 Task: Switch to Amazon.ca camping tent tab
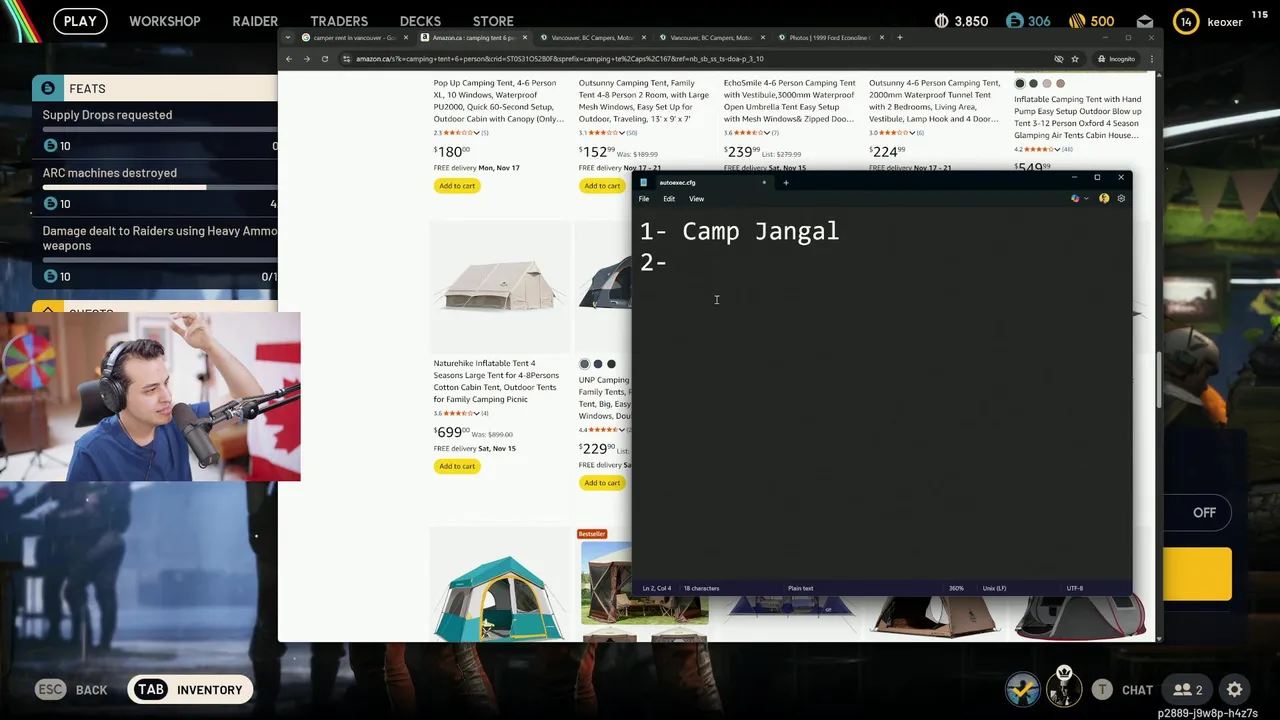(474, 38)
